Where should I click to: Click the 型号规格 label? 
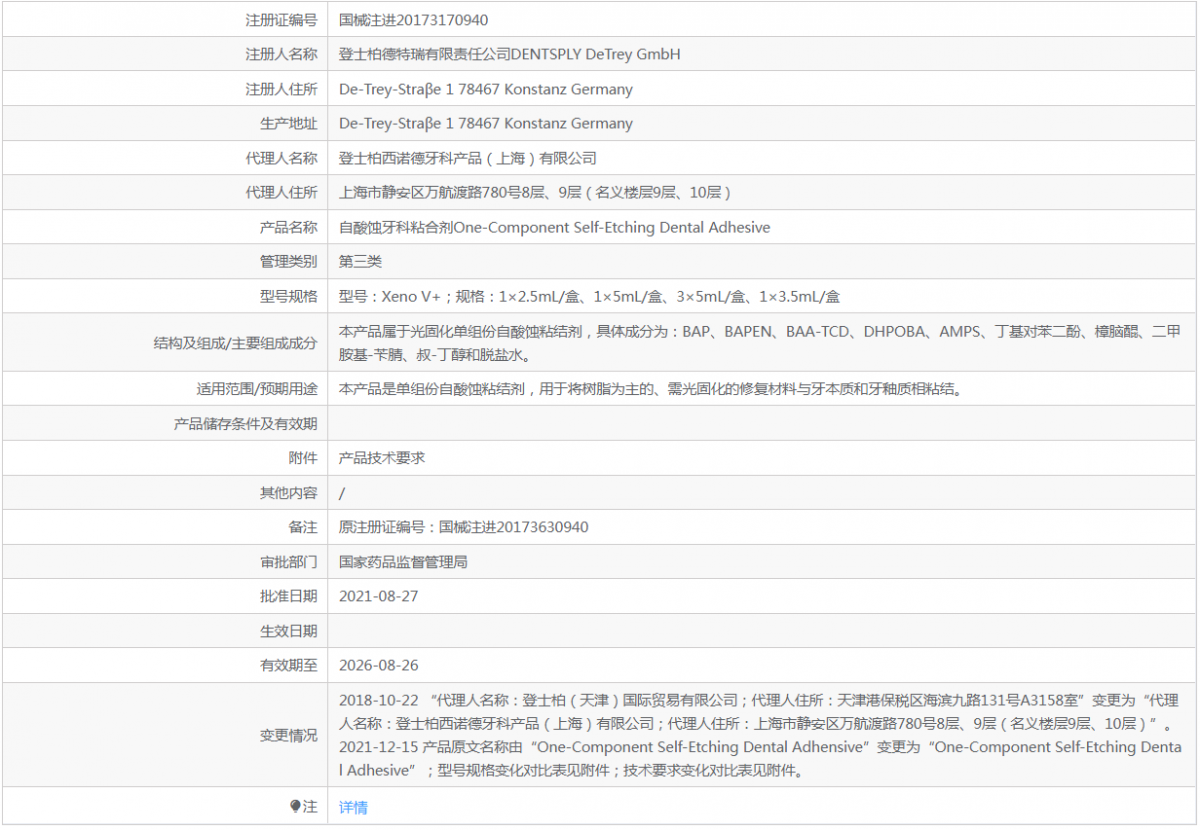pyautogui.click(x=289, y=296)
